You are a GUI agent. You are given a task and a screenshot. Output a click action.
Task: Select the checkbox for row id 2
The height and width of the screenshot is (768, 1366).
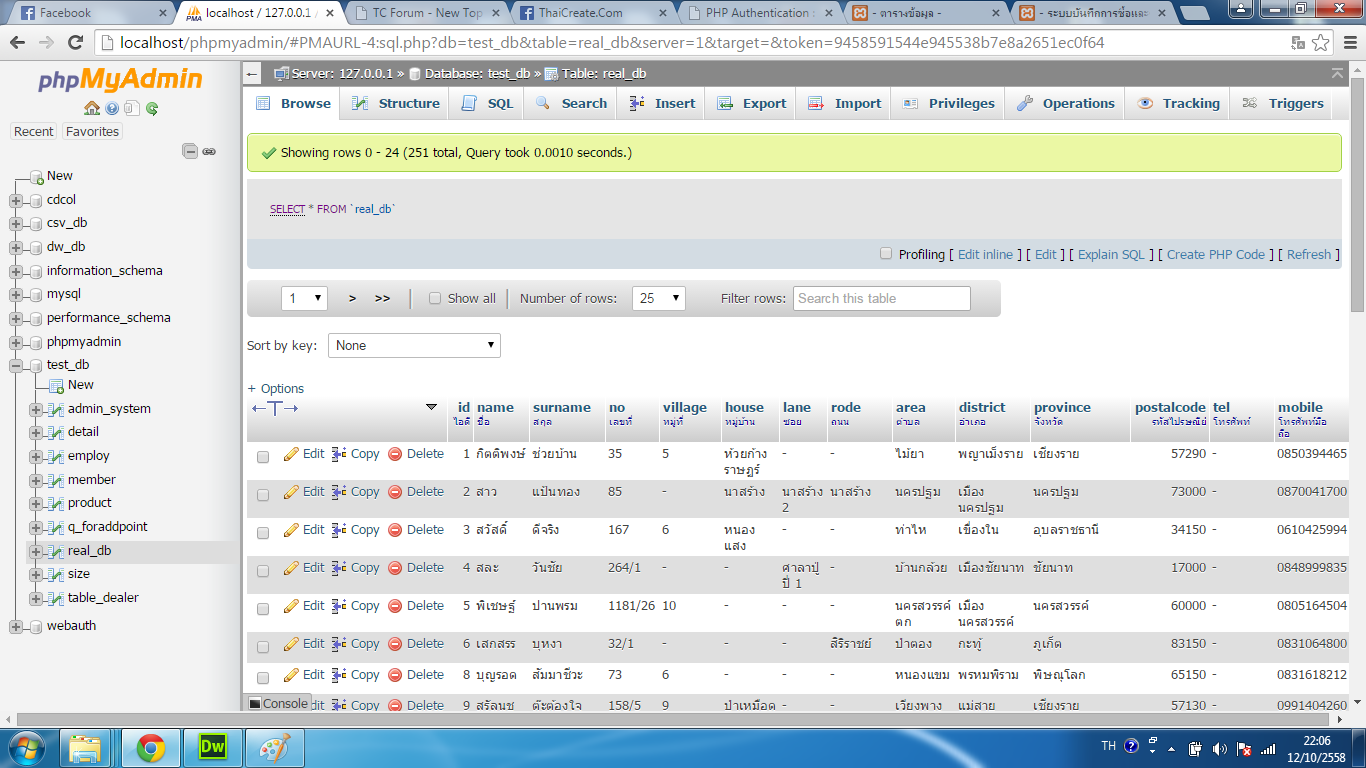pos(263,495)
